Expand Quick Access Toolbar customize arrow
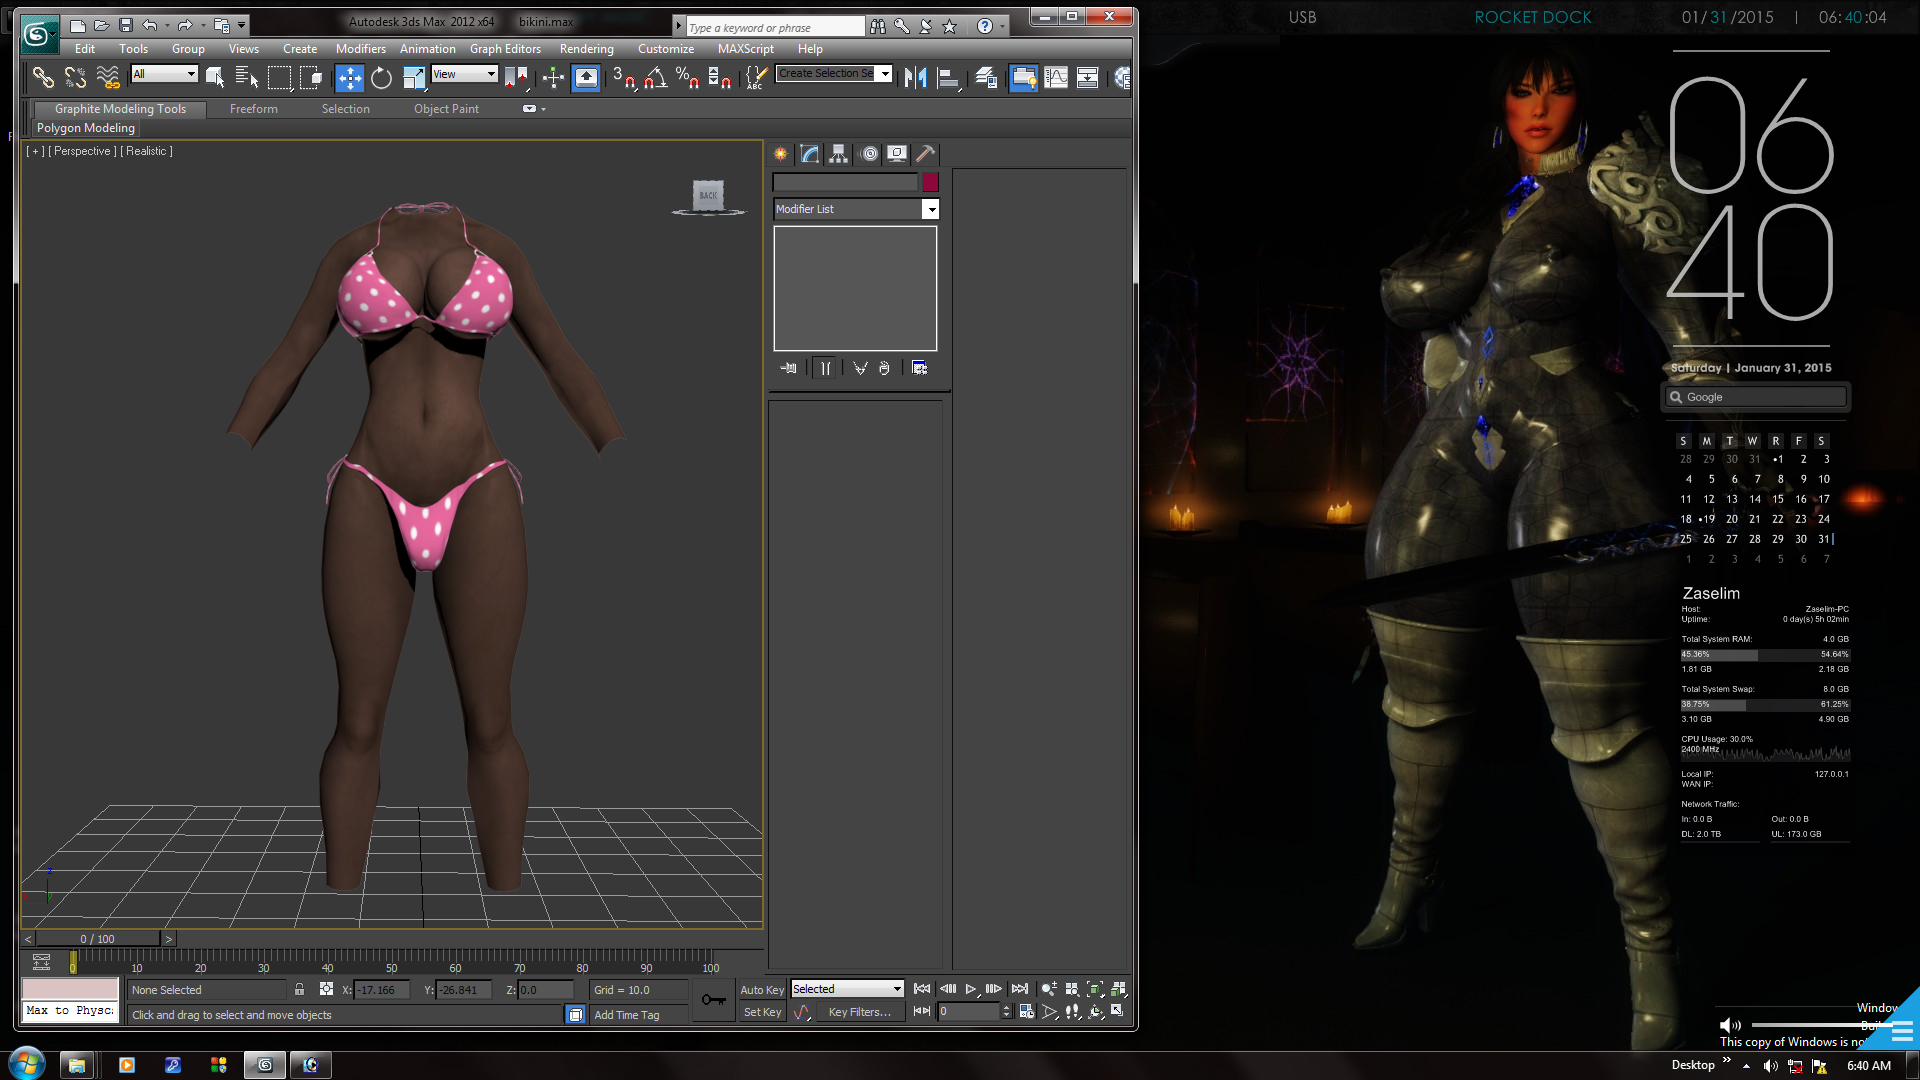This screenshot has width=1920, height=1080. (242, 25)
